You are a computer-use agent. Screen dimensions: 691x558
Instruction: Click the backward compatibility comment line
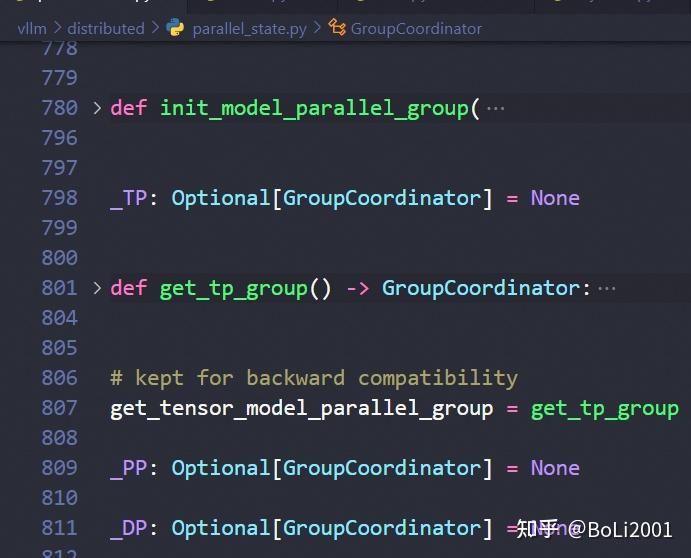tap(314, 379)
